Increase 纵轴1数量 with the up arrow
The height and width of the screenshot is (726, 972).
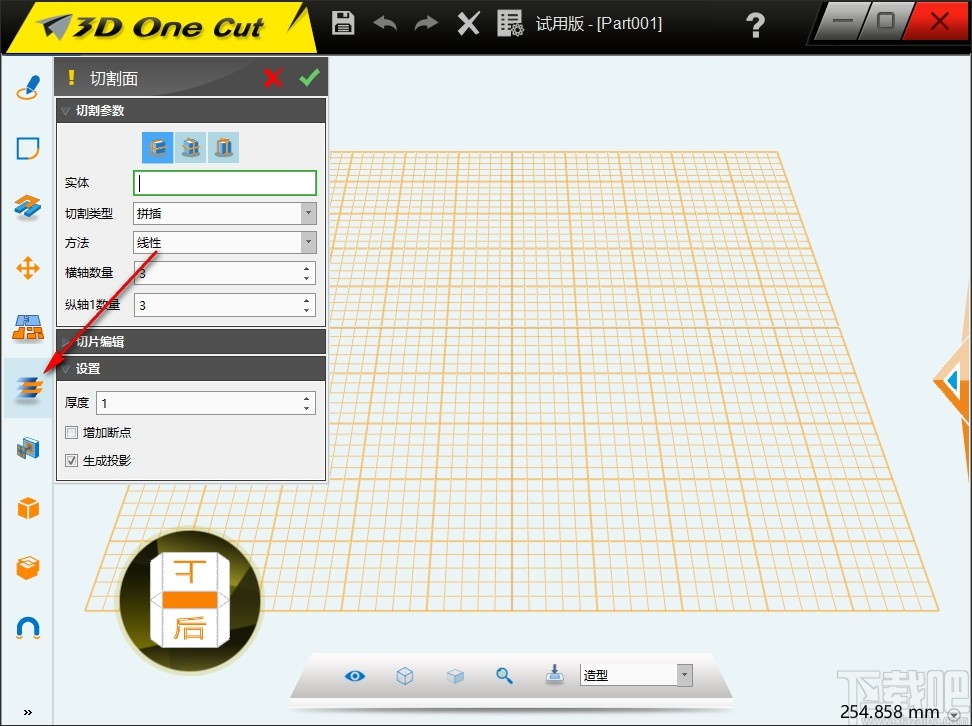pos(306,301)
